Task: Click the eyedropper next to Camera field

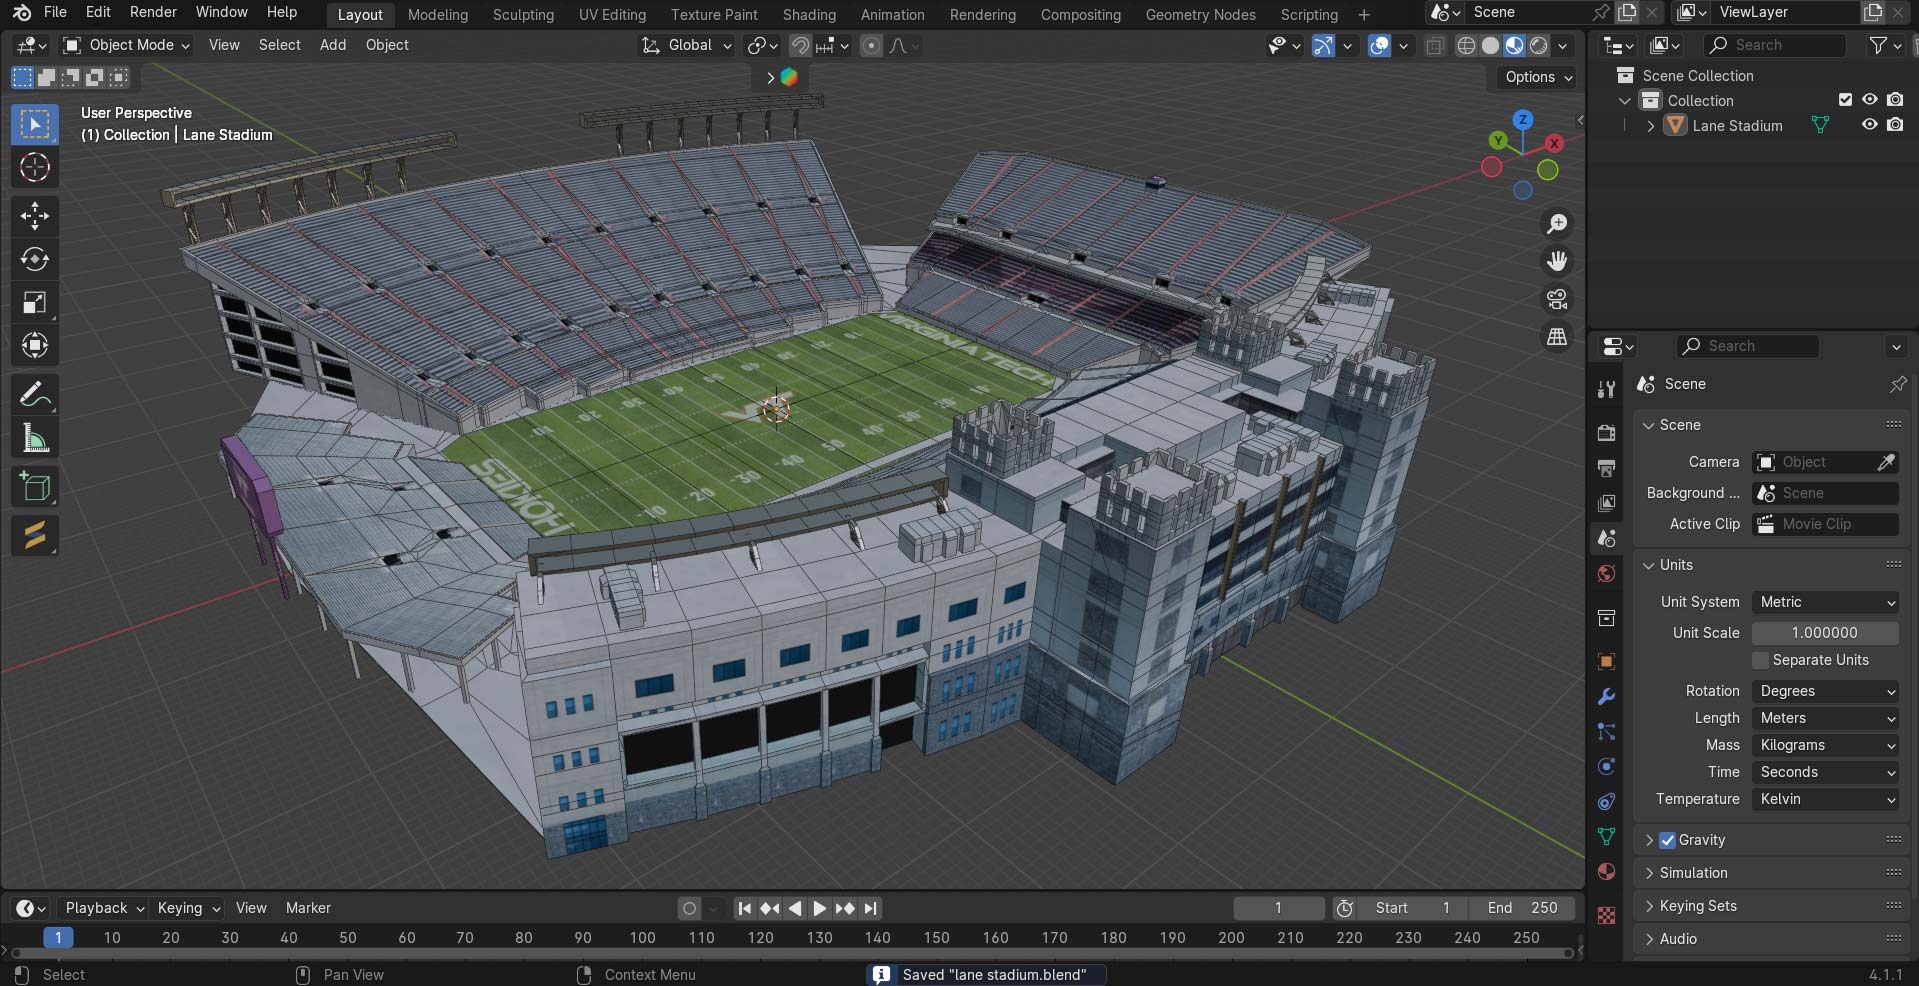Action: 1886,462
